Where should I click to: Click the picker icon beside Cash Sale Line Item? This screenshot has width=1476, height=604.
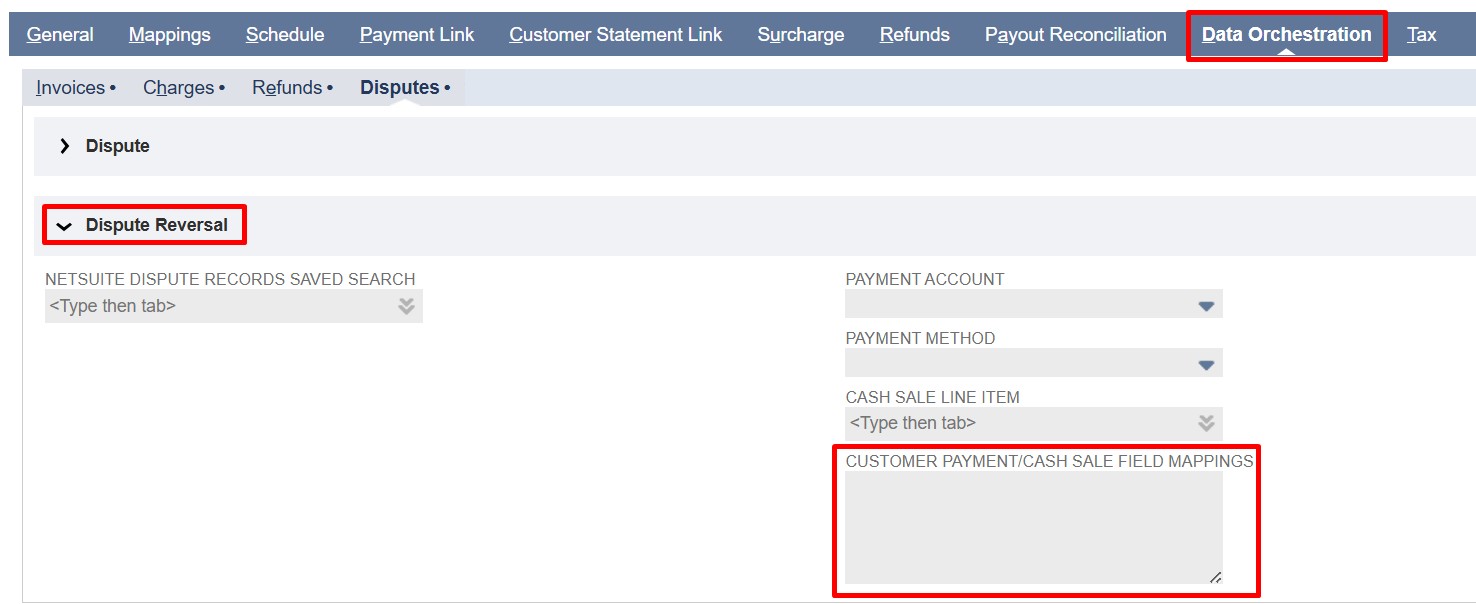(1207, 422)
